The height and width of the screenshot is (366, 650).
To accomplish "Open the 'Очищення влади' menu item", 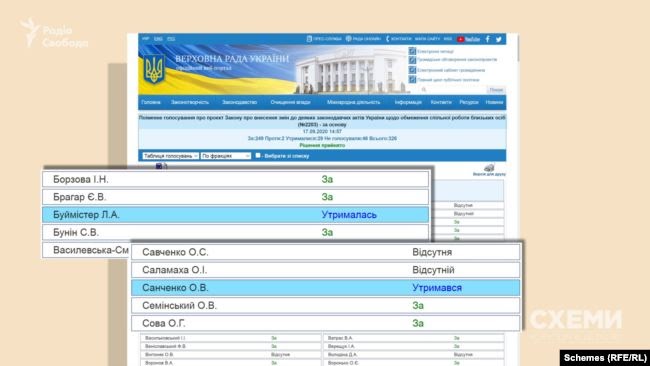I will pos(290,102).
